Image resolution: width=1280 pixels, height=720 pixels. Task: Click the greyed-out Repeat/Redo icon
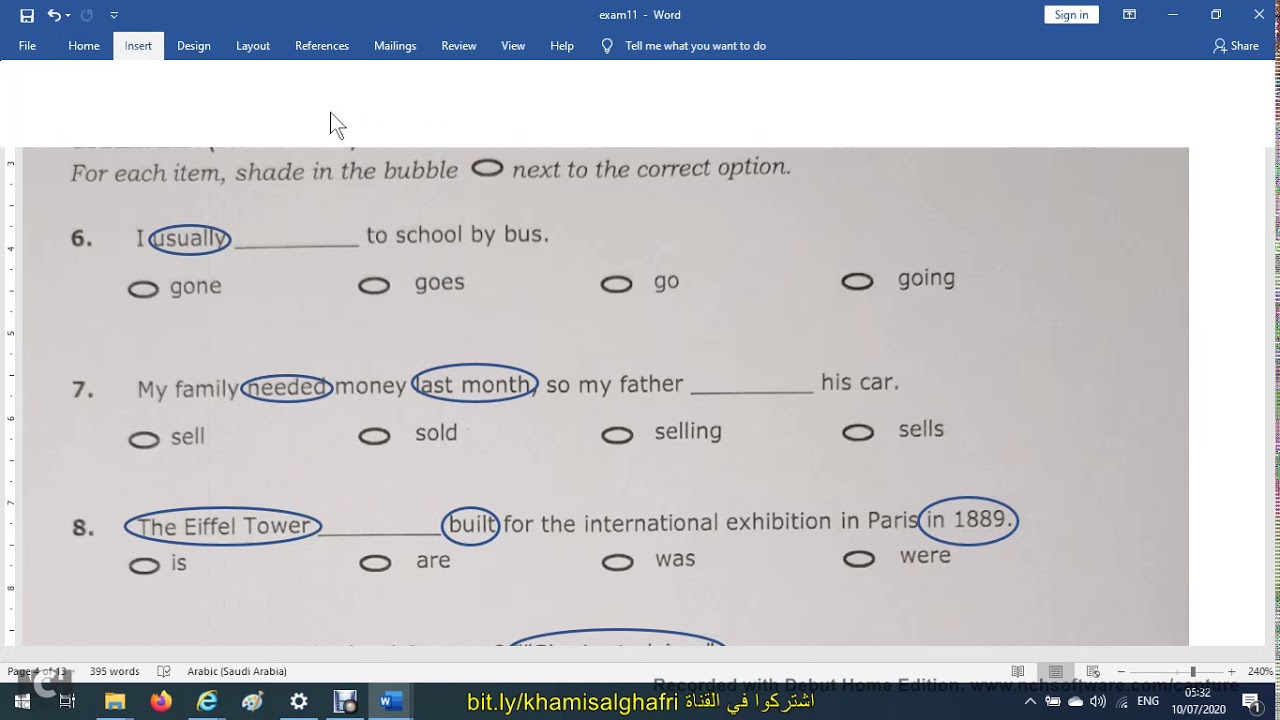tap(86, 15)
